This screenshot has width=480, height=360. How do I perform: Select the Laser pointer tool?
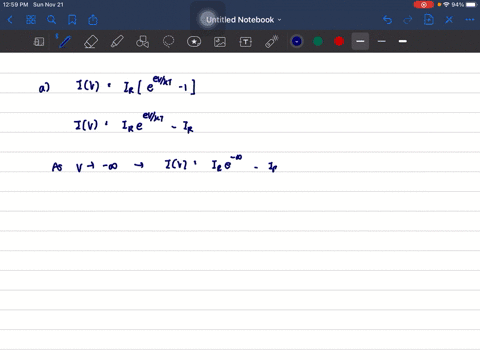point(272,42)
